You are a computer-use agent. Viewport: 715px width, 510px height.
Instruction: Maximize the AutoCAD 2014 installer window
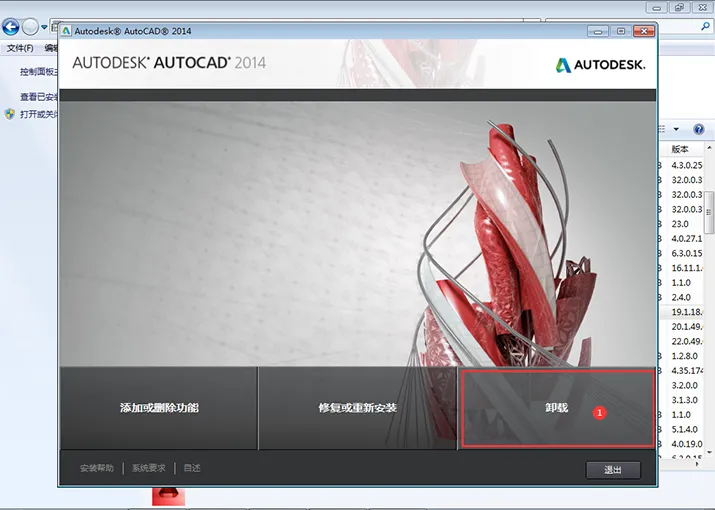621,31
